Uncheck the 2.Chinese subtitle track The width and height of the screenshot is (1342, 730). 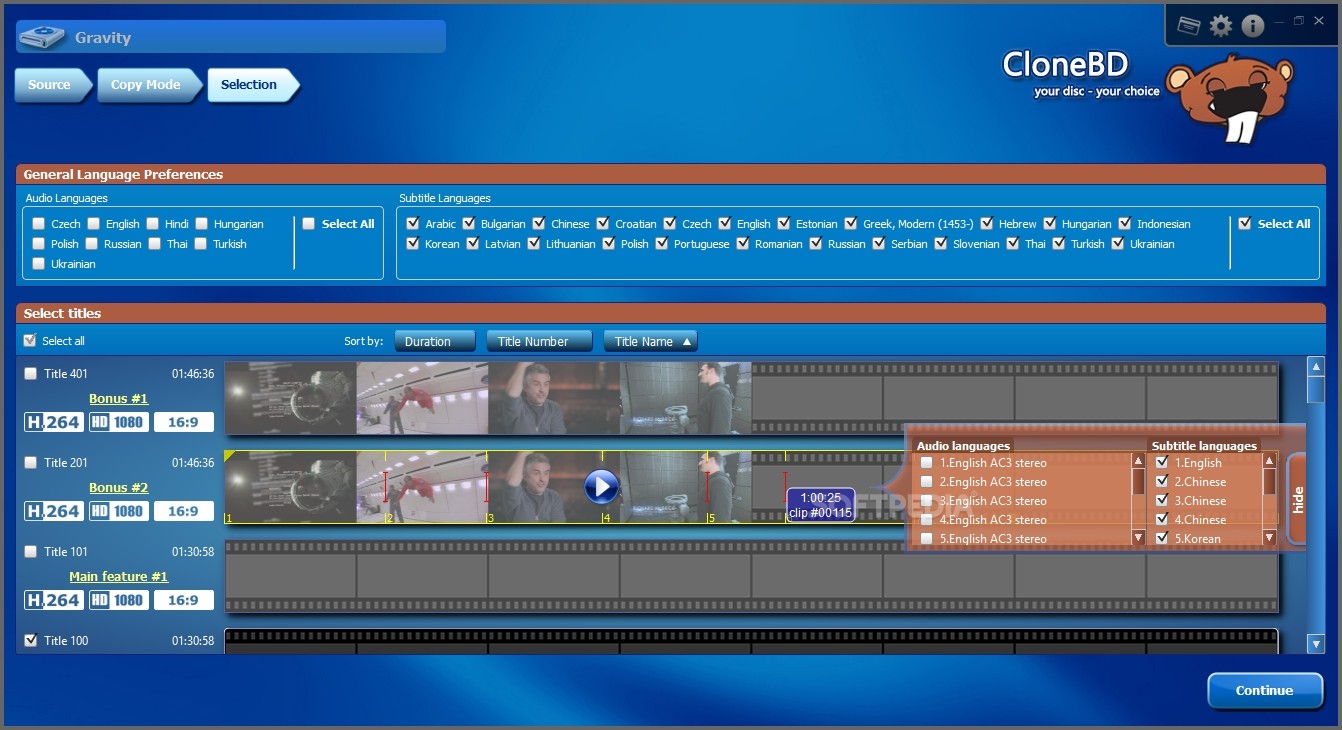coord(1162,482)
